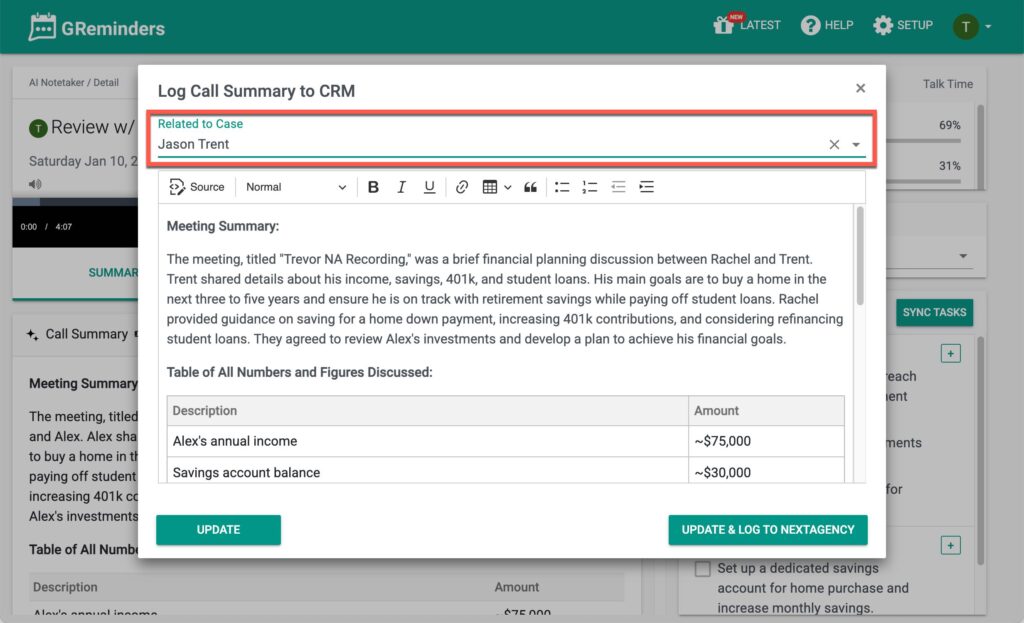Open the Help menu

pyautogui.click(x=826, y=26)
